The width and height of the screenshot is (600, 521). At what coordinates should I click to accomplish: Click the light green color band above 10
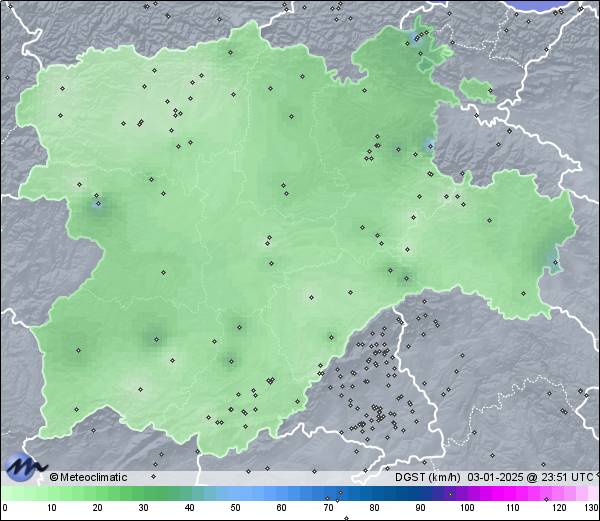[52, 493]
